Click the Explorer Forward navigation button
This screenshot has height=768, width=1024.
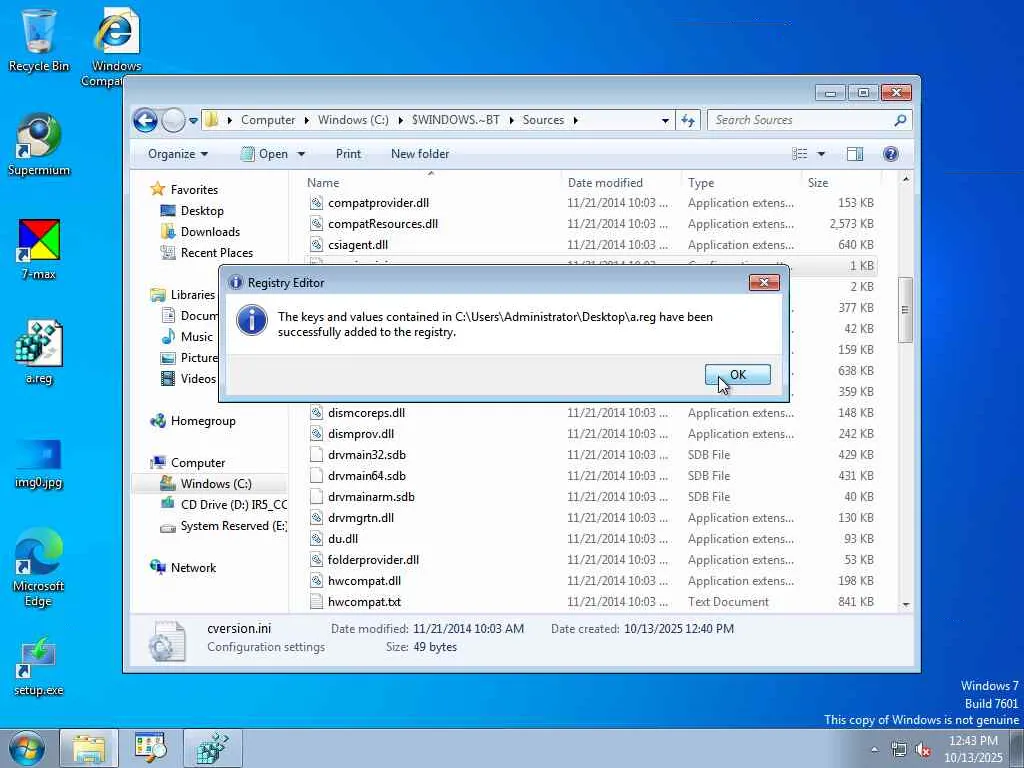click(x=173, y=120)
